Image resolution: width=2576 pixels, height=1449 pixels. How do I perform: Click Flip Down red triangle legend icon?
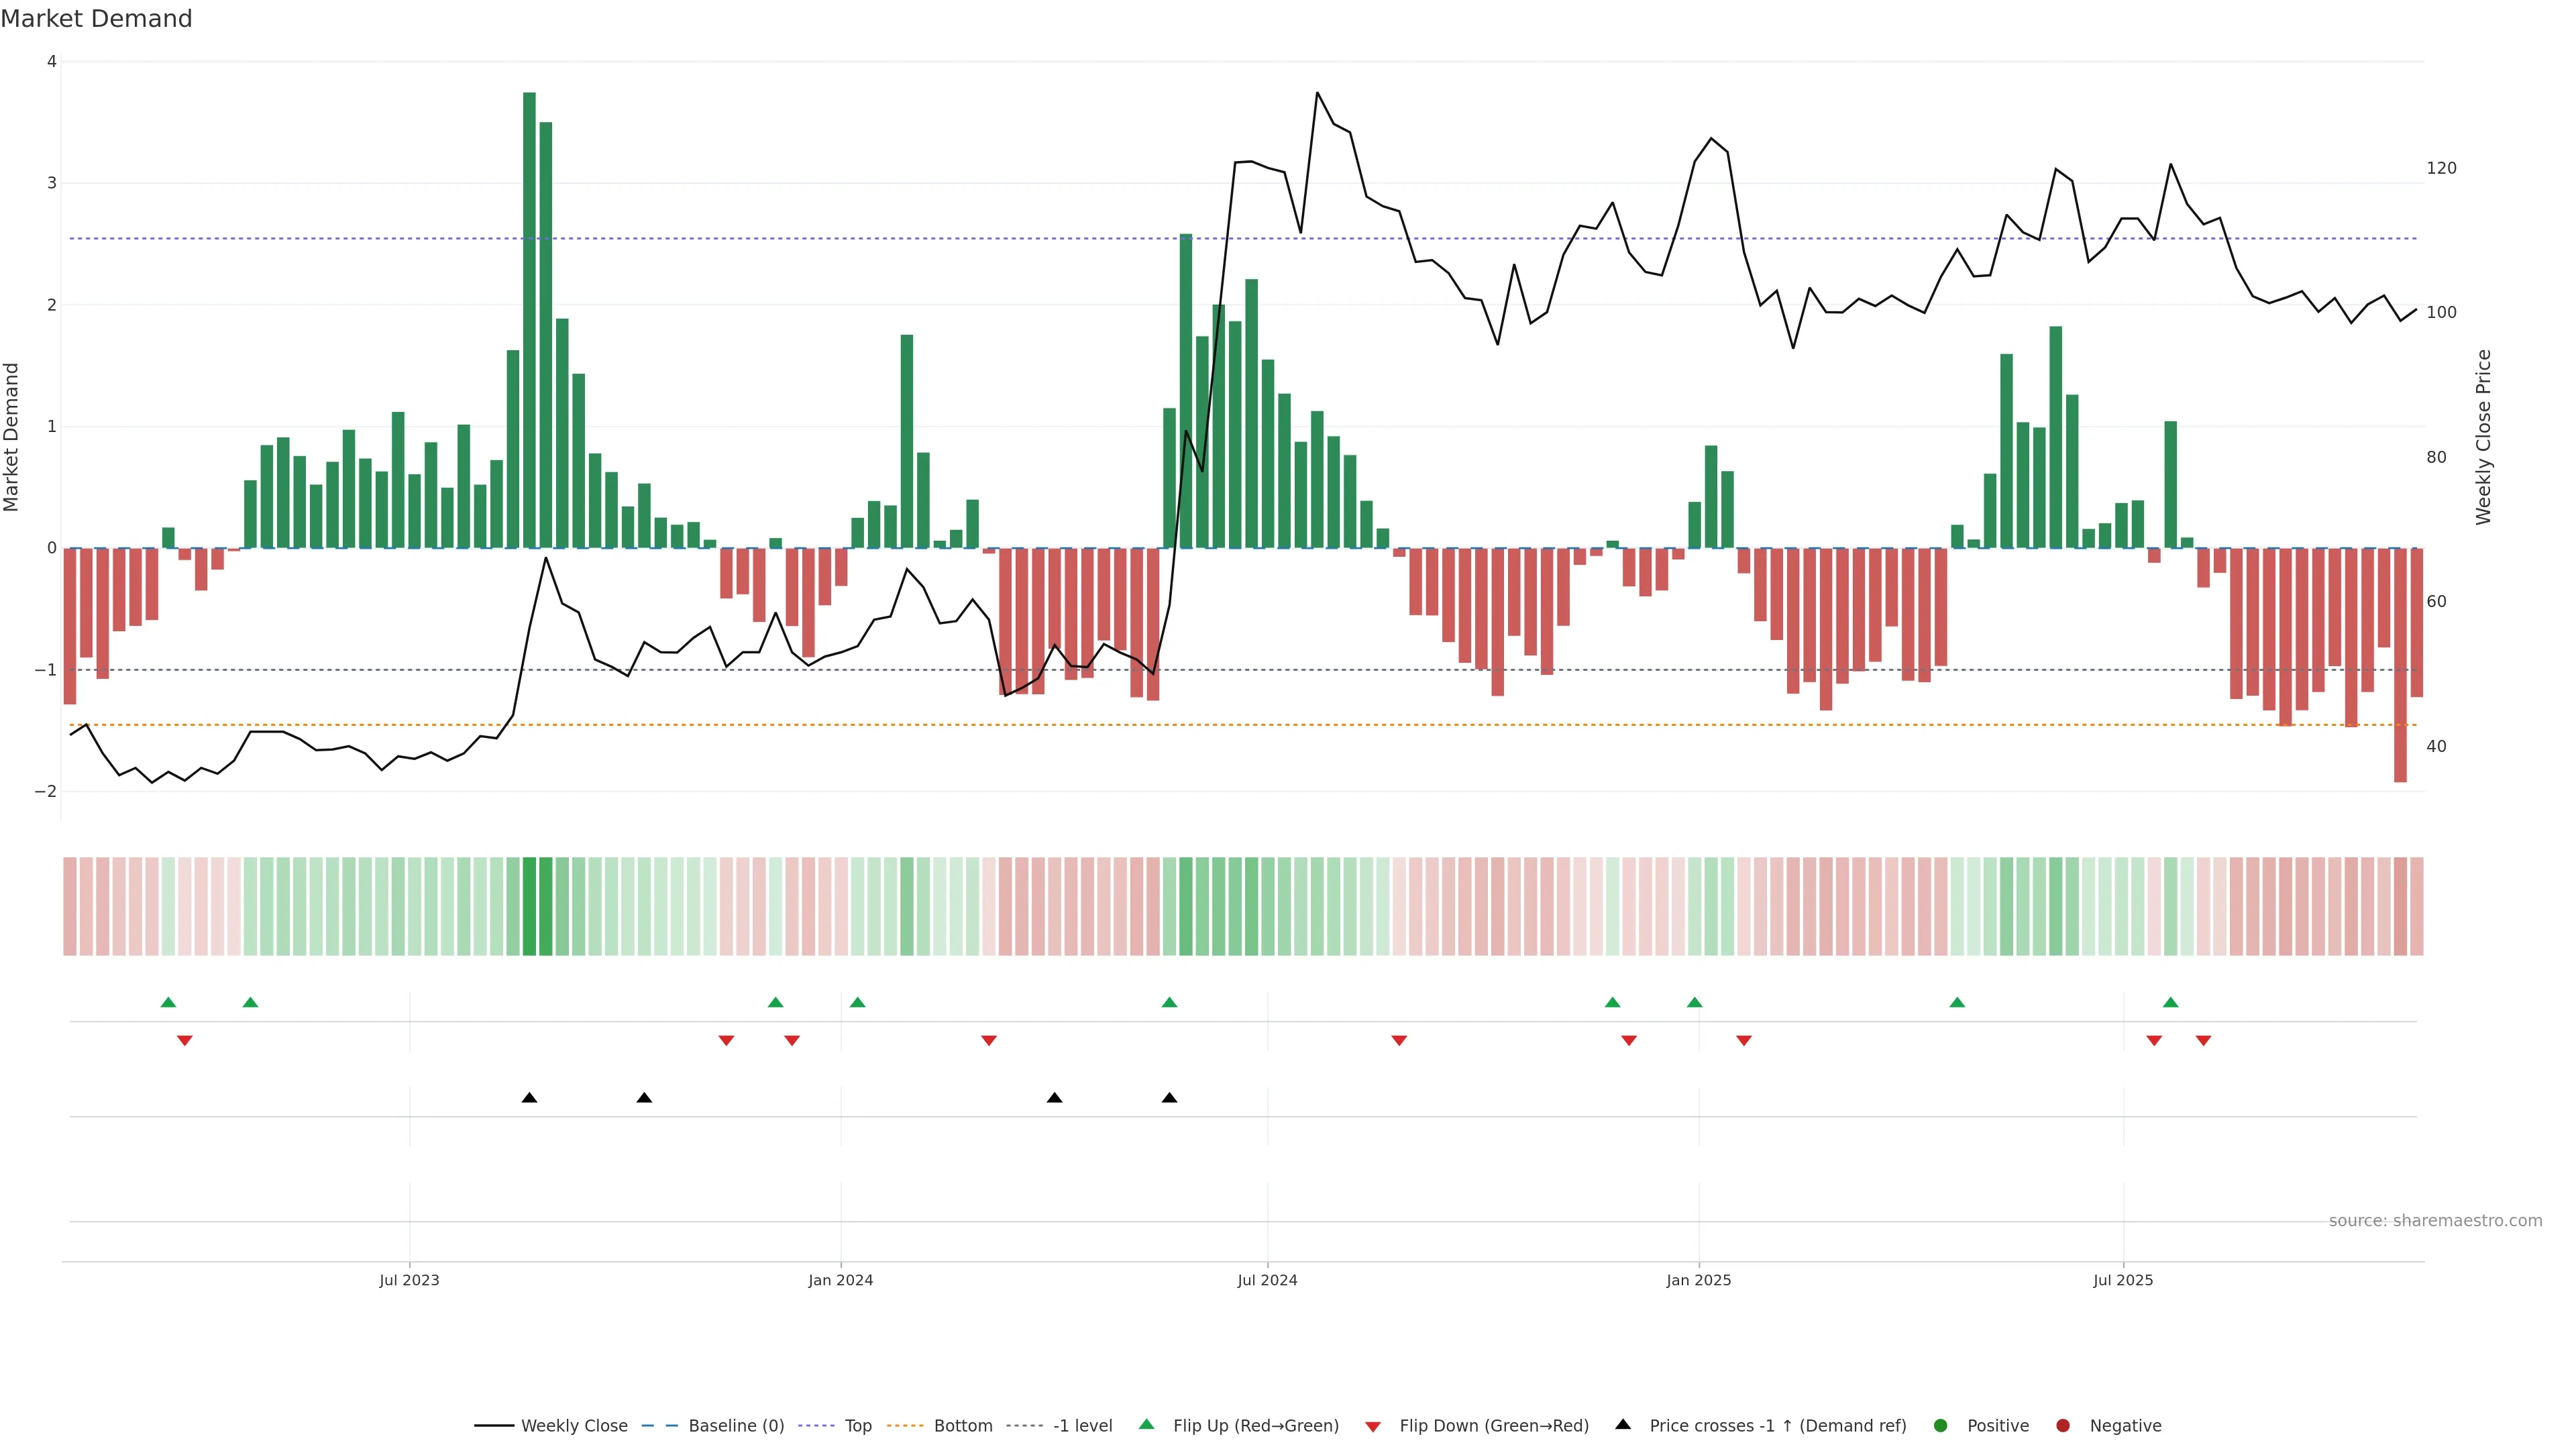[1373, 1427]
